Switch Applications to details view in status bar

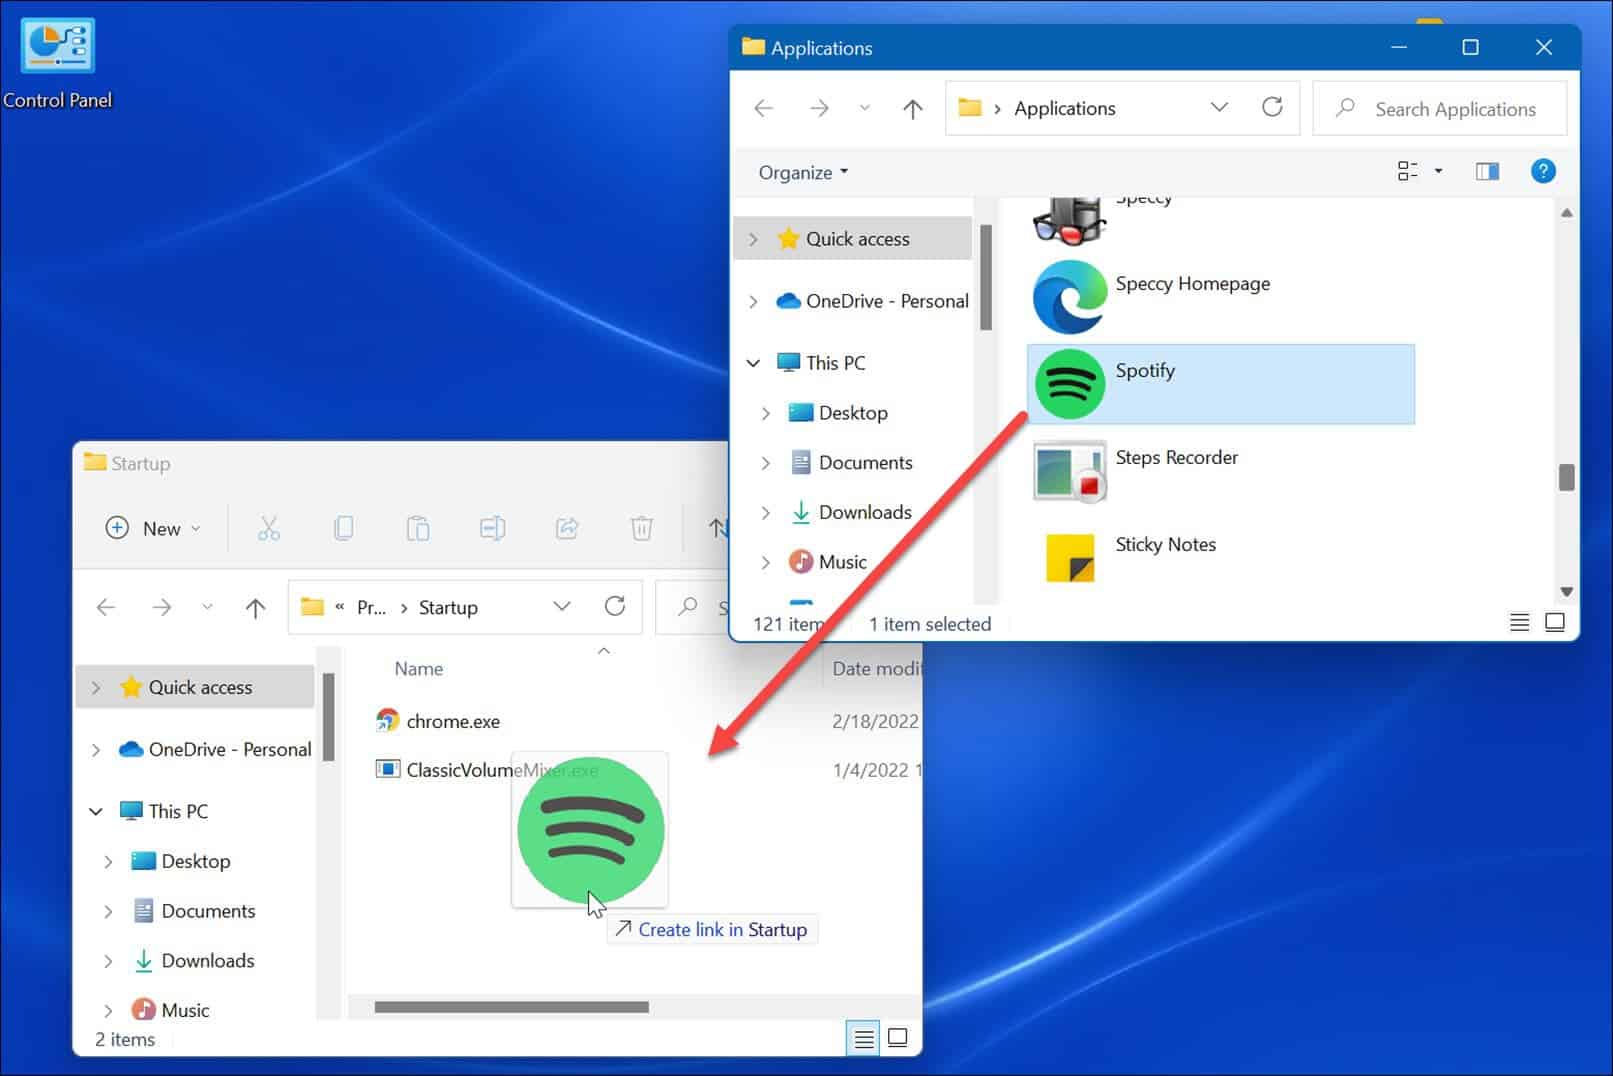(1519, 623)
